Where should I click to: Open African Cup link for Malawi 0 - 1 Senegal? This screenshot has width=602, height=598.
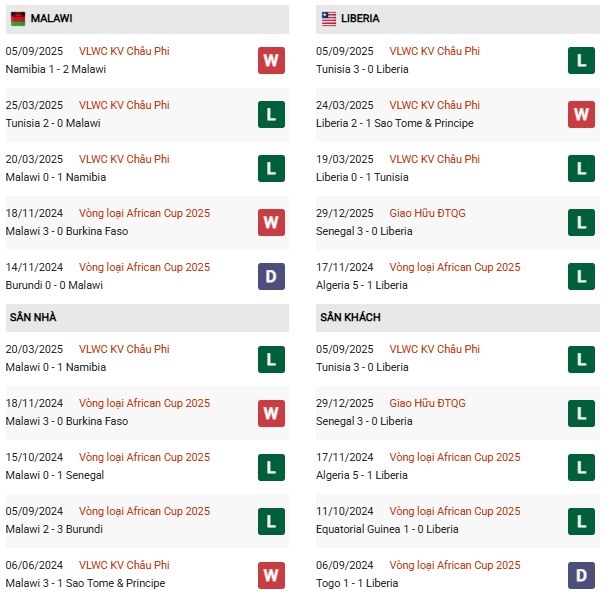tap(146, 457)
